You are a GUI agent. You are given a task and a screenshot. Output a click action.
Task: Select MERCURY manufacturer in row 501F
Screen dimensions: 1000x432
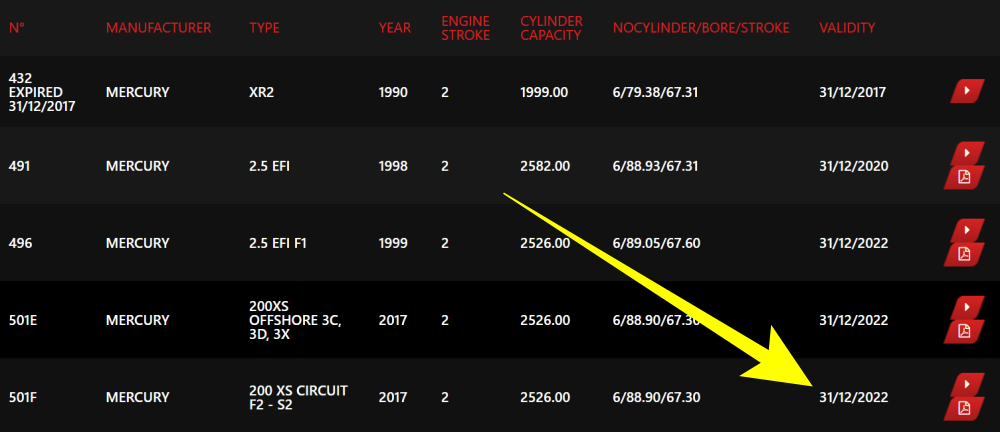pyautogui.click(x=138, y=398)
